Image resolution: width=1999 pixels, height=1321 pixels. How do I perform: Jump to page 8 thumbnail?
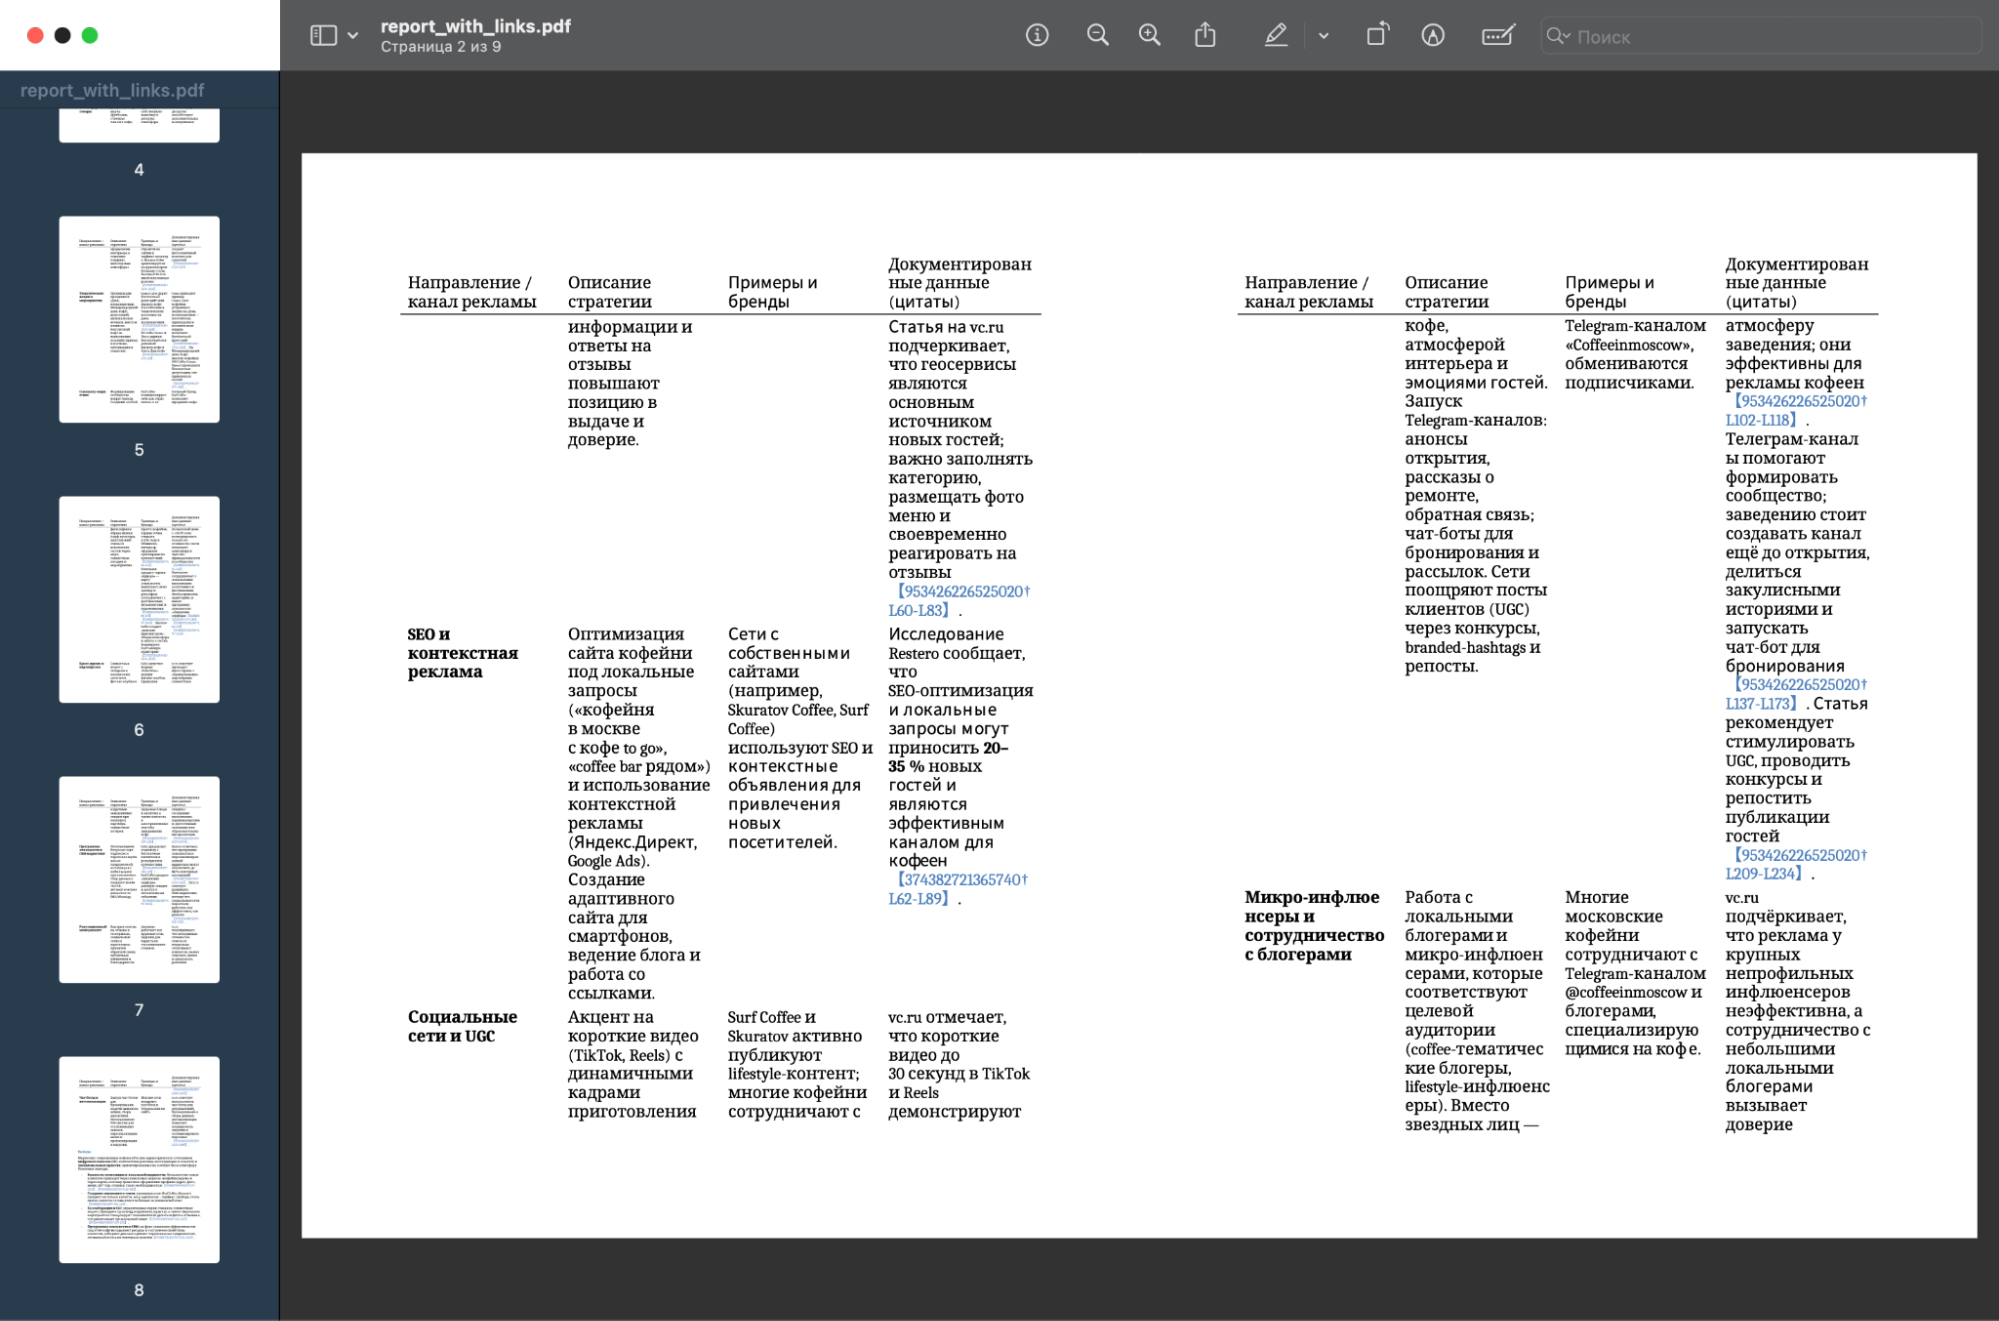click(x=139, y=1159)
